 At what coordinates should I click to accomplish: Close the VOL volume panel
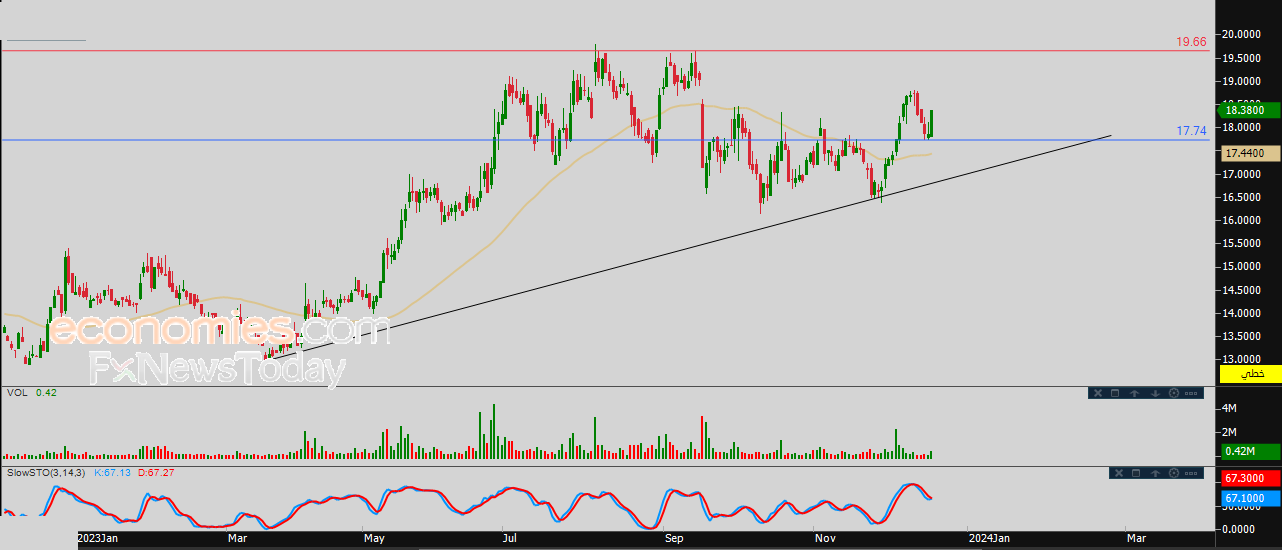point(1098,393)
